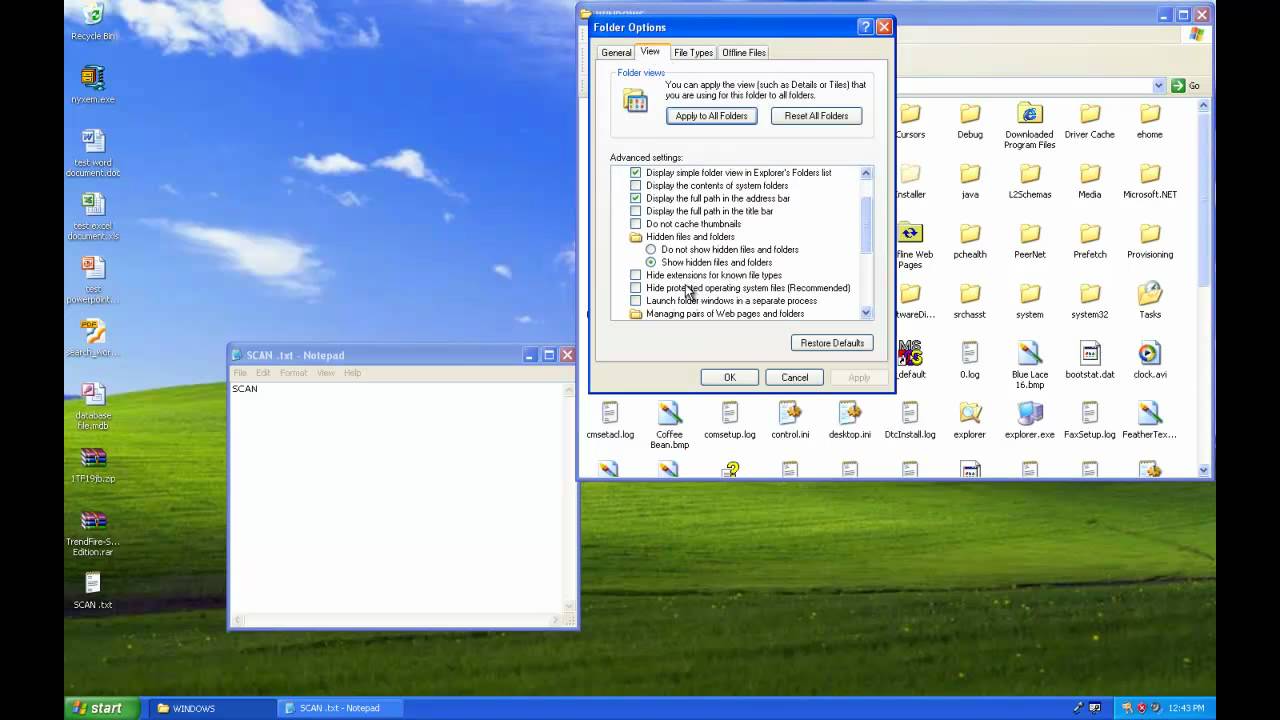Open the address bar dropdown in WINDOWS window
Image resolution: width=1280 pixels, height=720 pixels.
tap(1158, 86)
